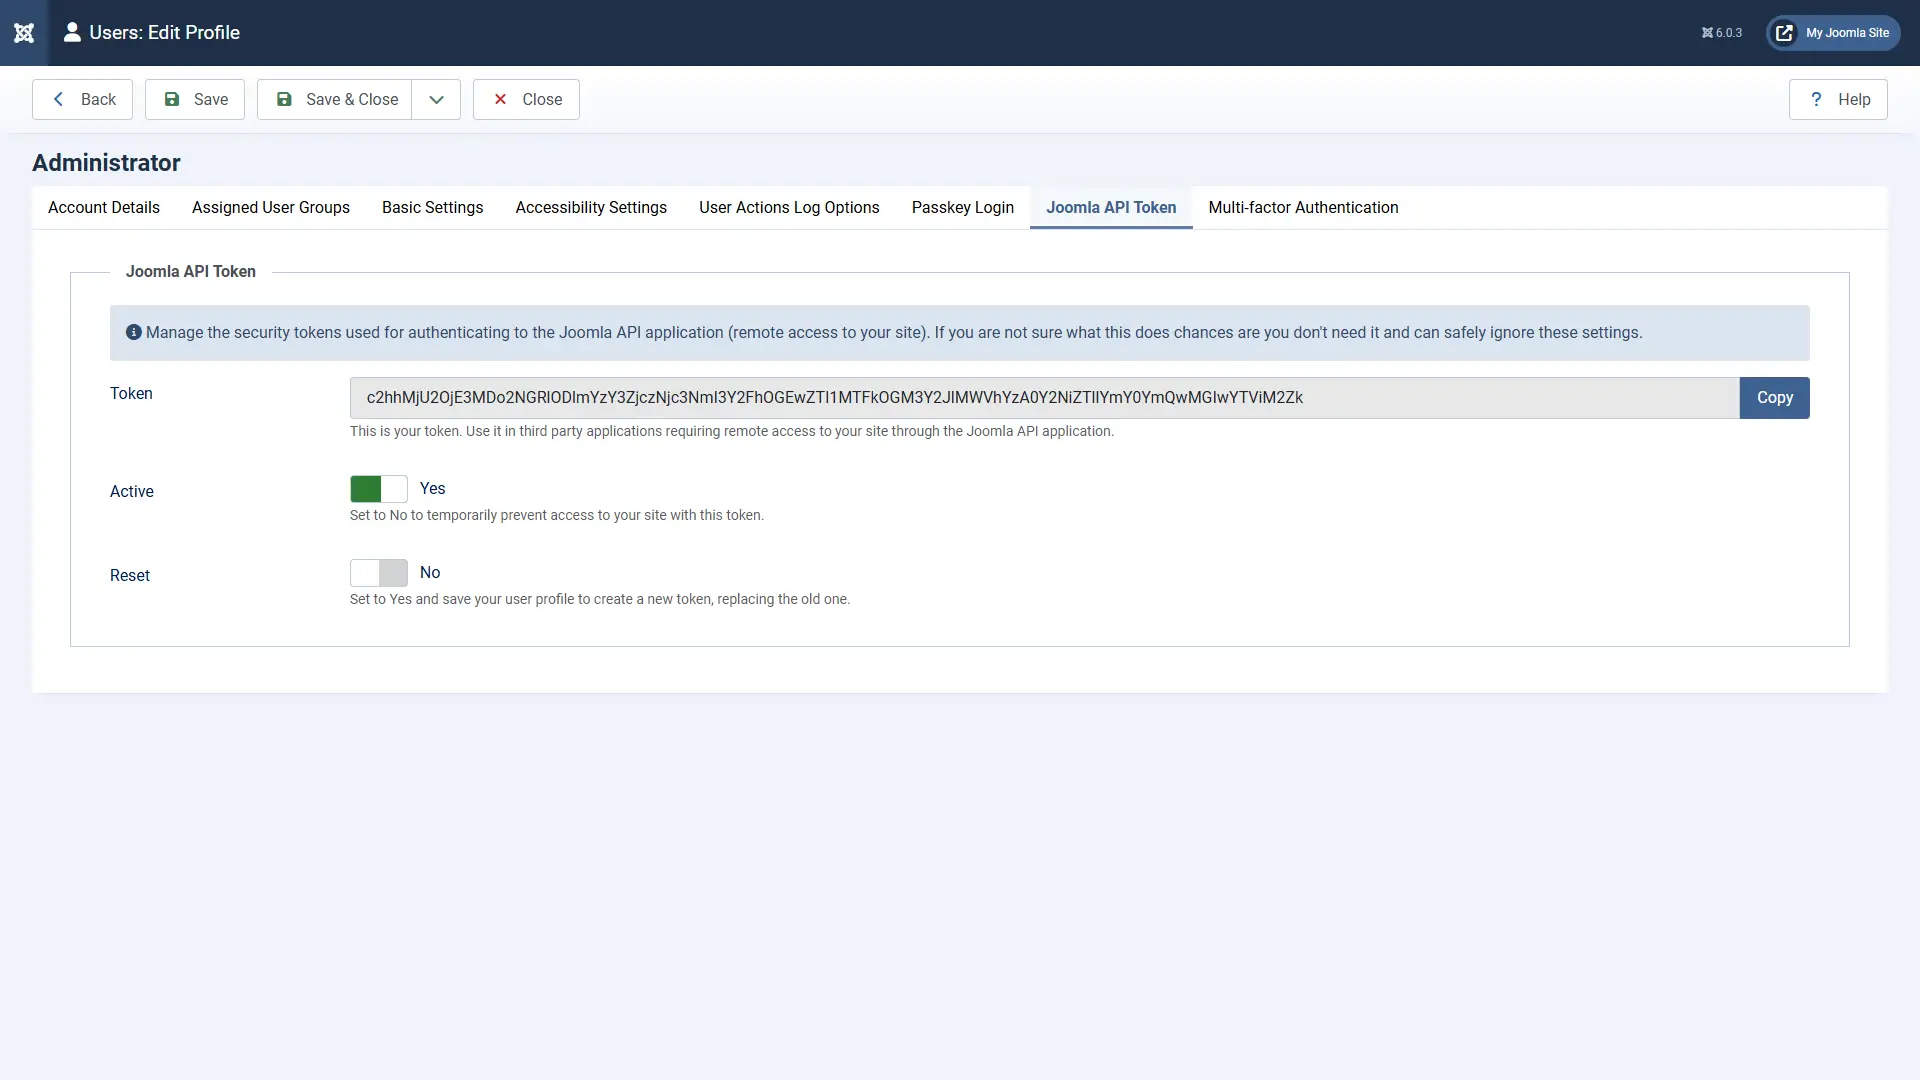
Task: Click the user profile icon in the header
Action: coord(71,32)
